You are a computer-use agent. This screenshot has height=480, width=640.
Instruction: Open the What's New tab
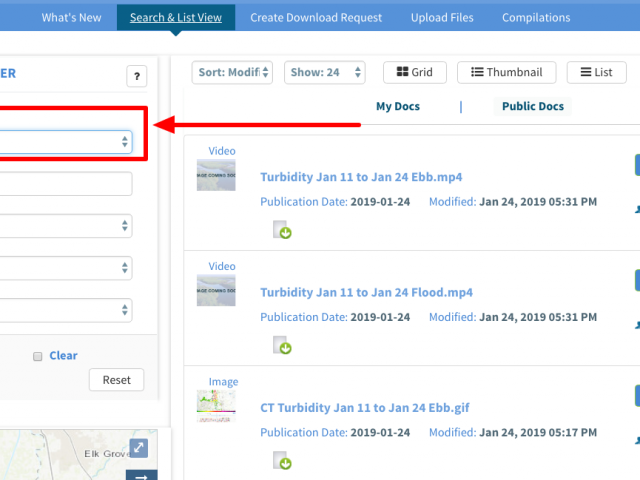tap(71, 18)
